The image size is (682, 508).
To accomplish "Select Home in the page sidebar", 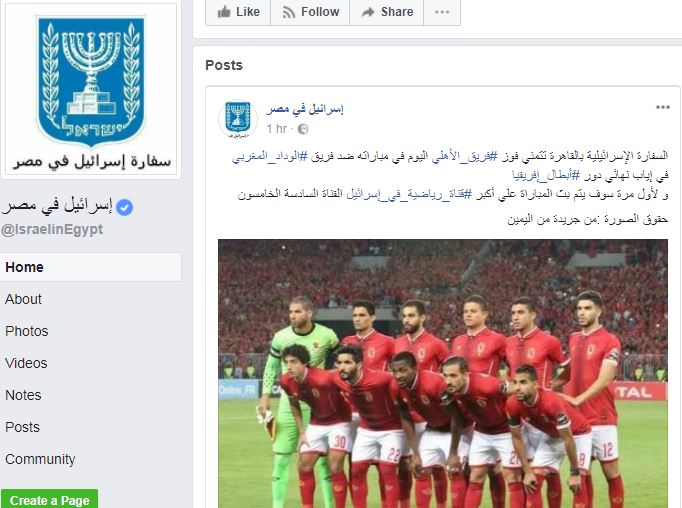I will 90,267.
